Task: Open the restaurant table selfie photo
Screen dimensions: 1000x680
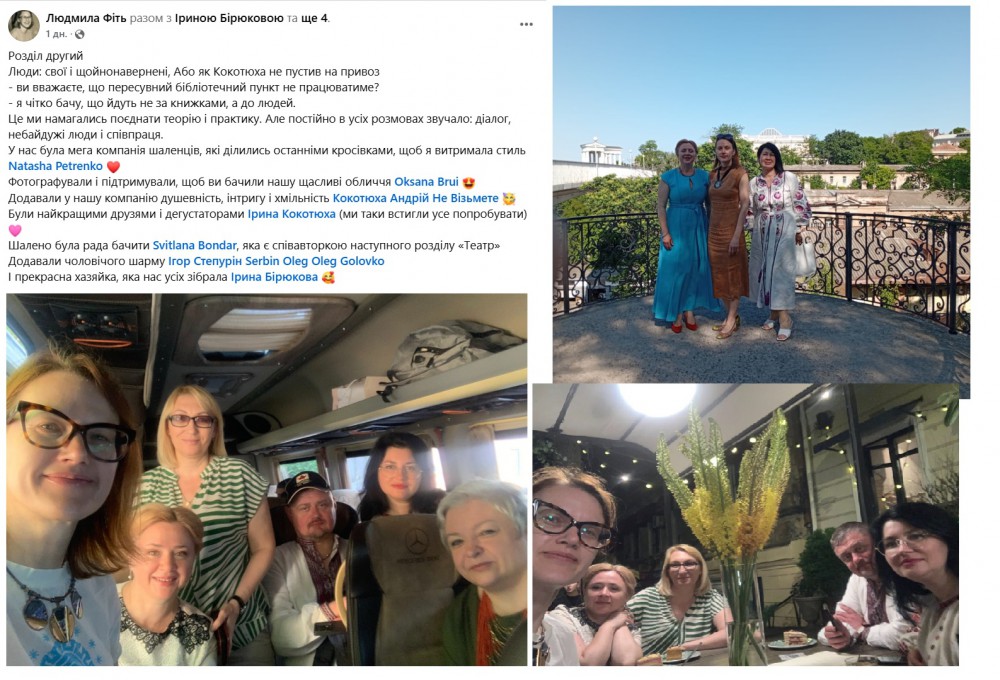Action: coord(746,524)
